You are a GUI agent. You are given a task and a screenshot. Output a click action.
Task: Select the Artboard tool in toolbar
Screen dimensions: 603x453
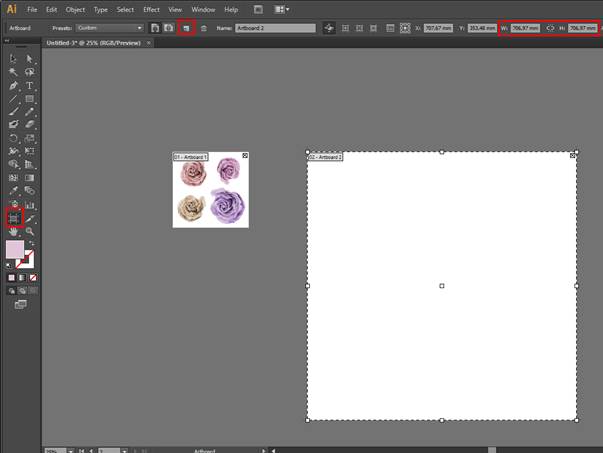click(x=14, y=217)
